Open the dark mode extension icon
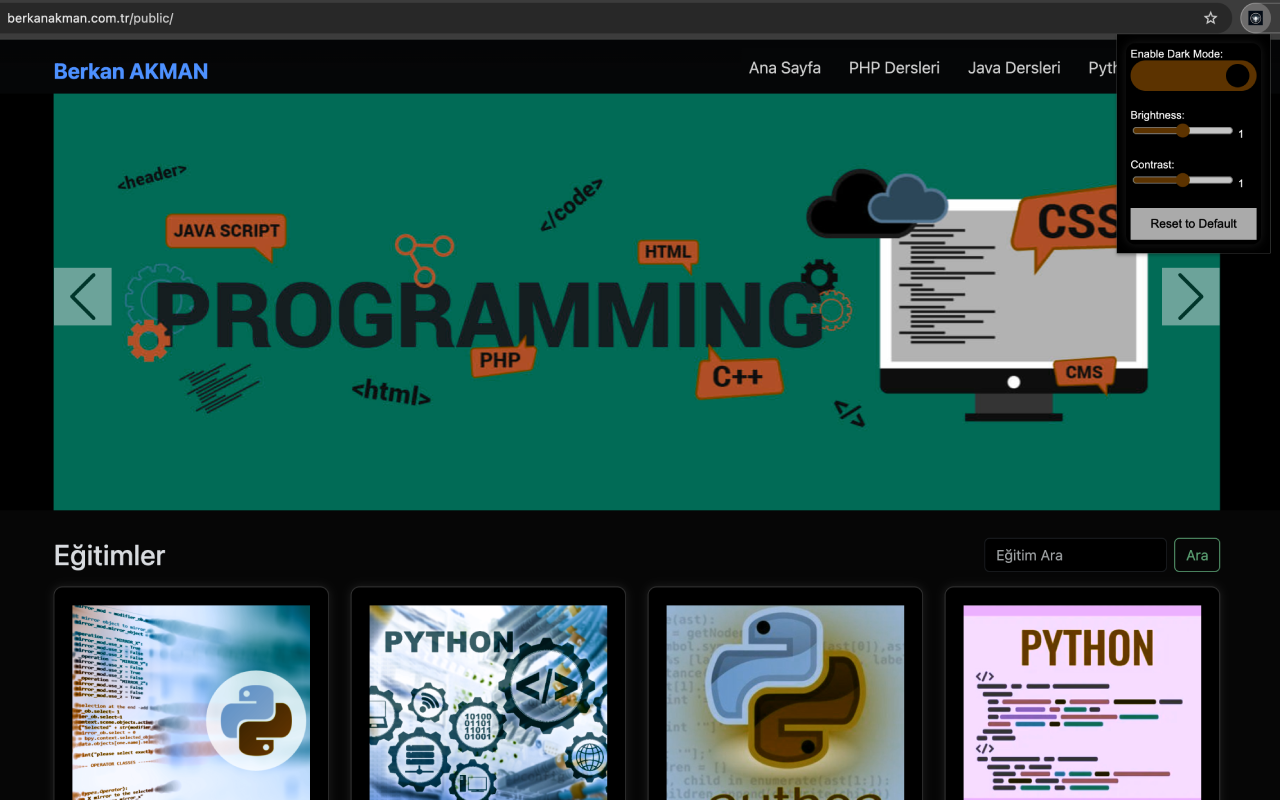 (x=1255, y=18)
